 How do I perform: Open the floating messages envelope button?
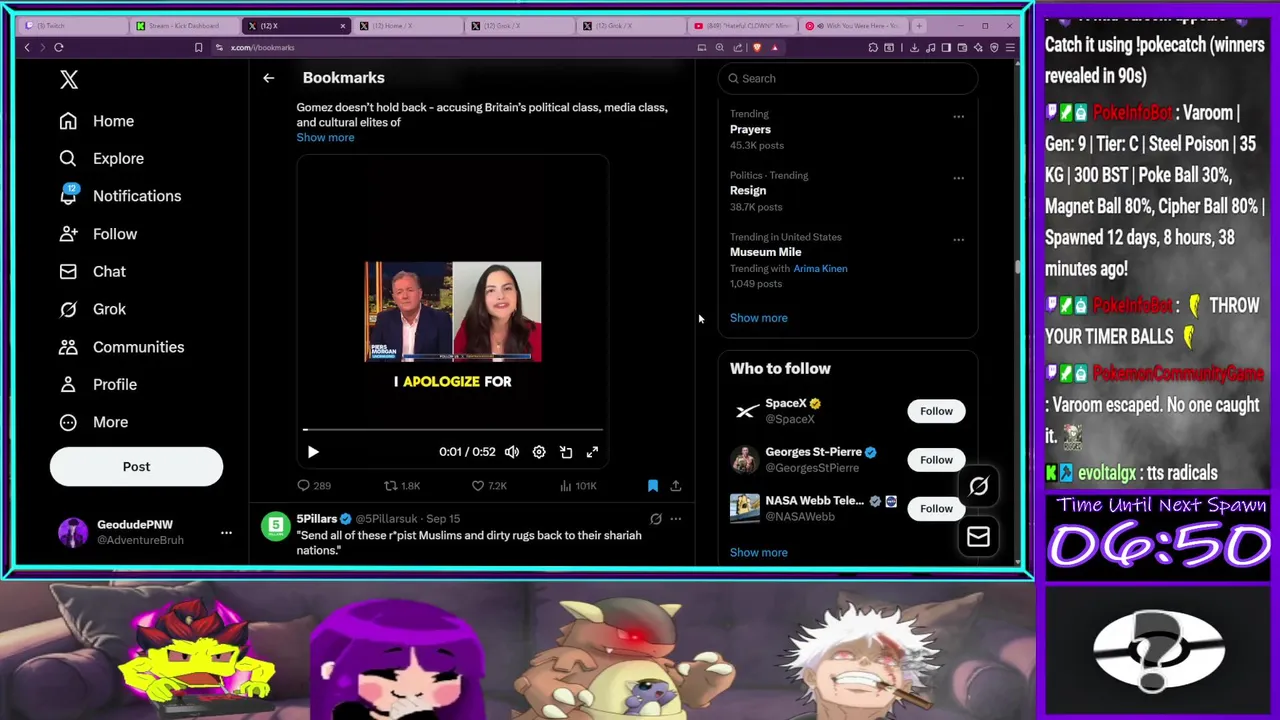978,537
